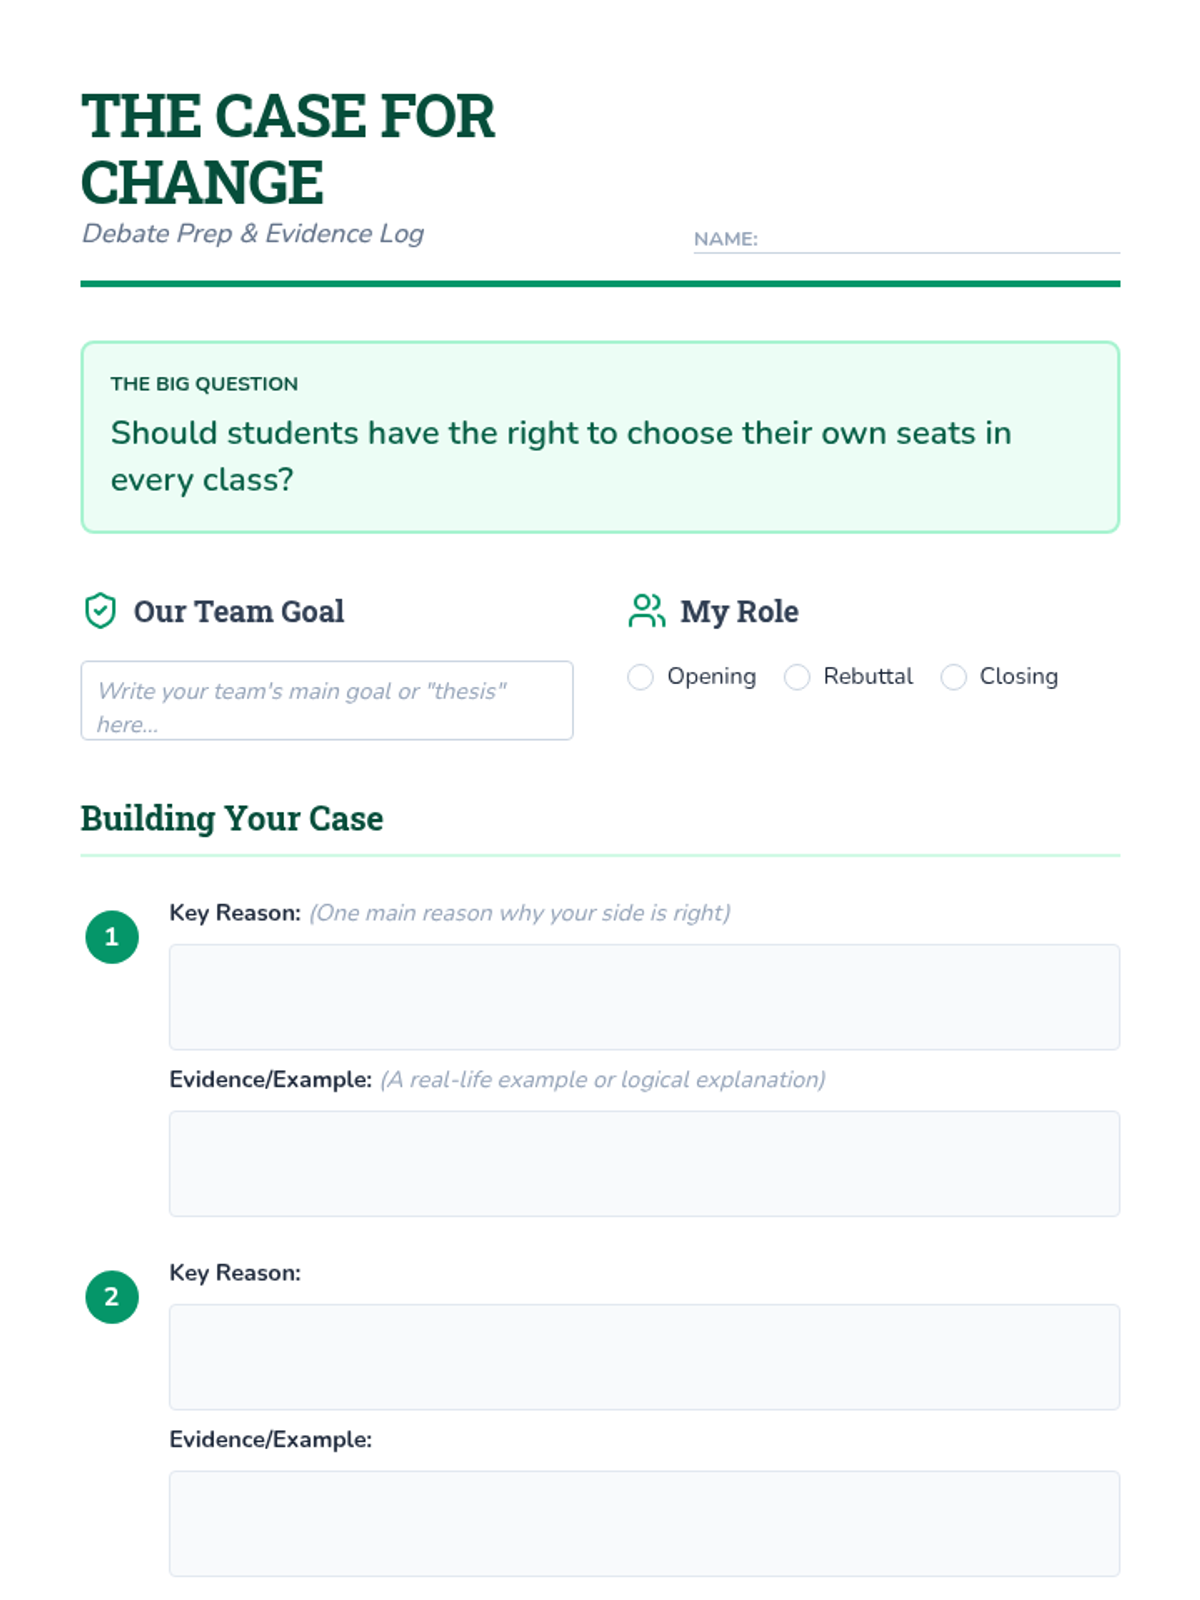Click the Name line field

tap(938, 240)
